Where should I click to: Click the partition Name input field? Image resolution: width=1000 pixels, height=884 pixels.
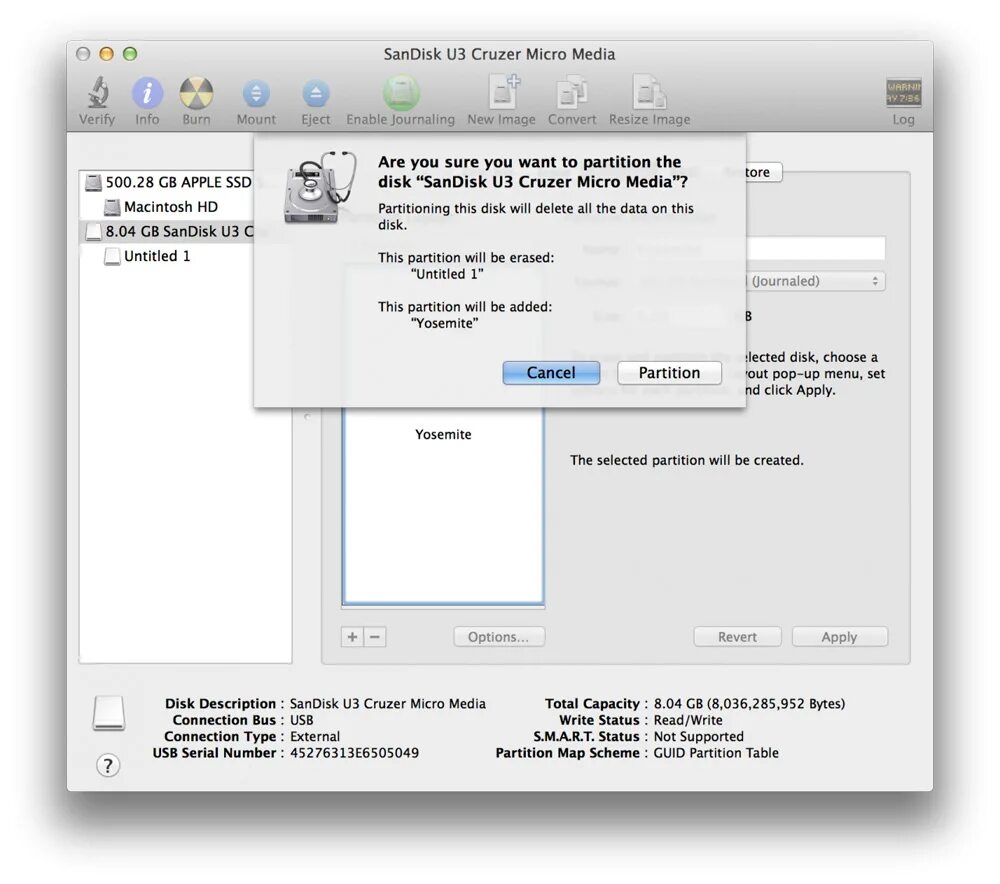pyautogui.click(x=816, y=248)
